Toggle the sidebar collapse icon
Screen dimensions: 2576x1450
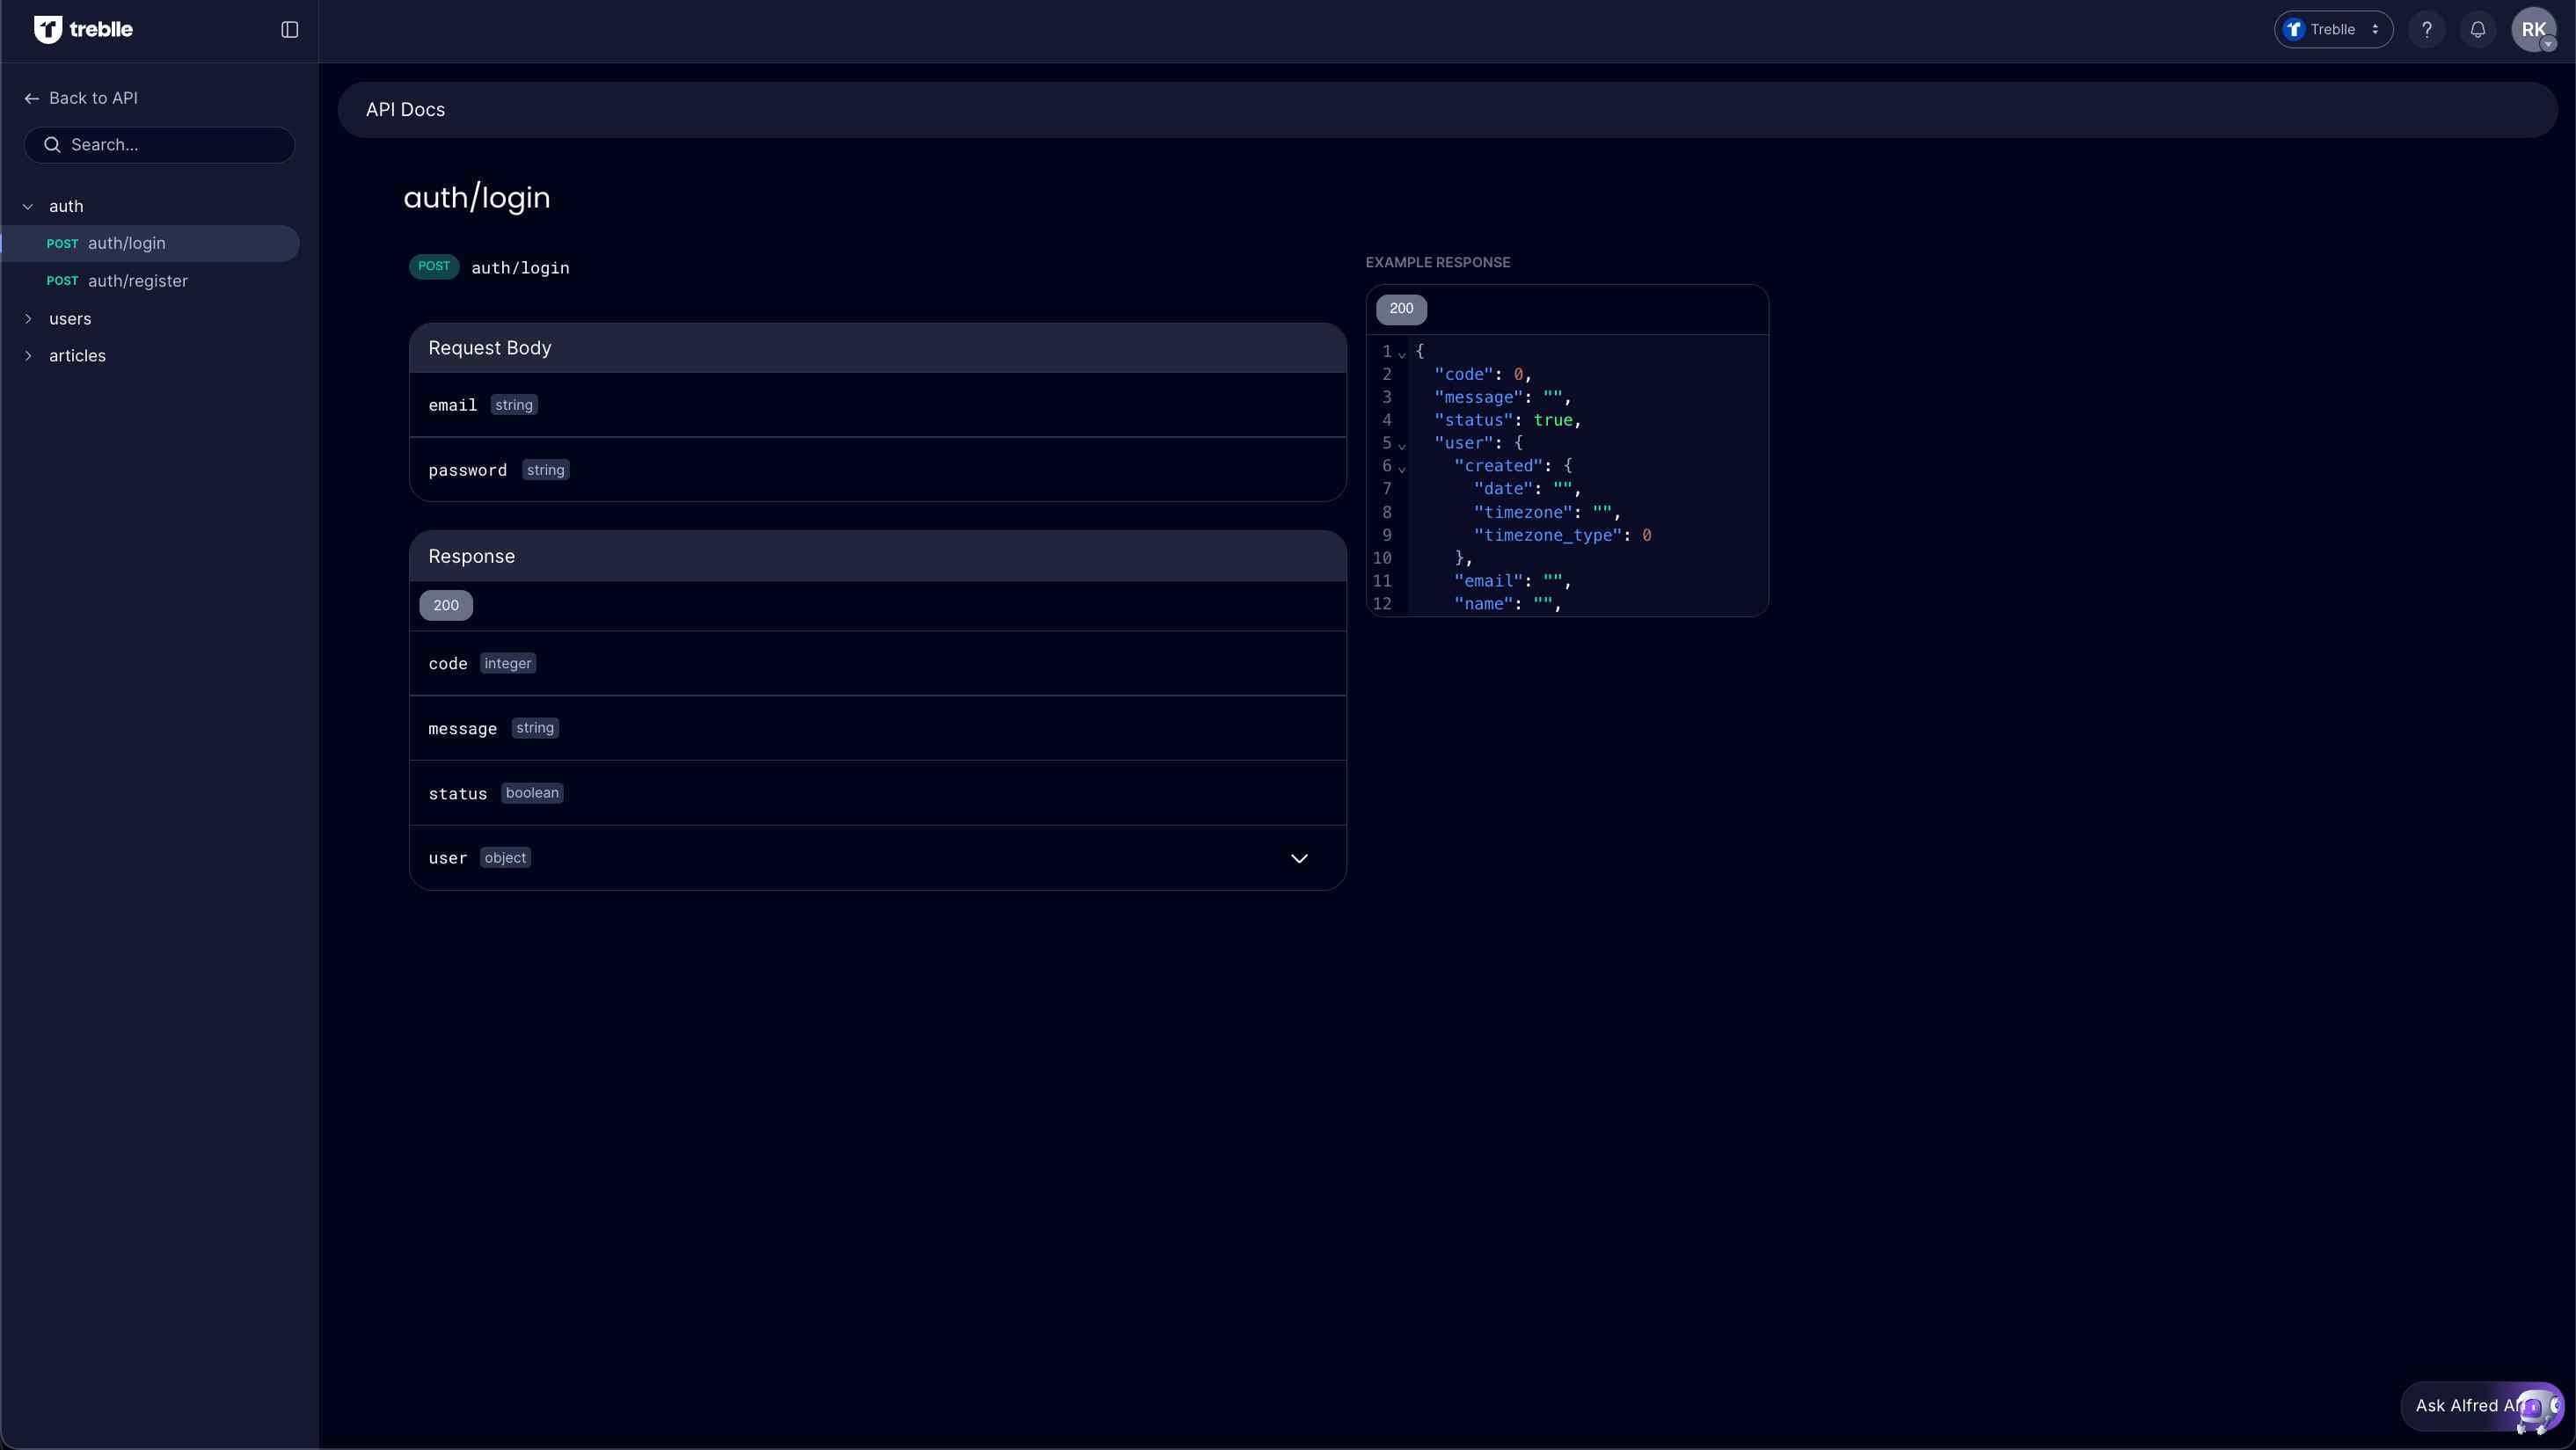click(289, 29)
